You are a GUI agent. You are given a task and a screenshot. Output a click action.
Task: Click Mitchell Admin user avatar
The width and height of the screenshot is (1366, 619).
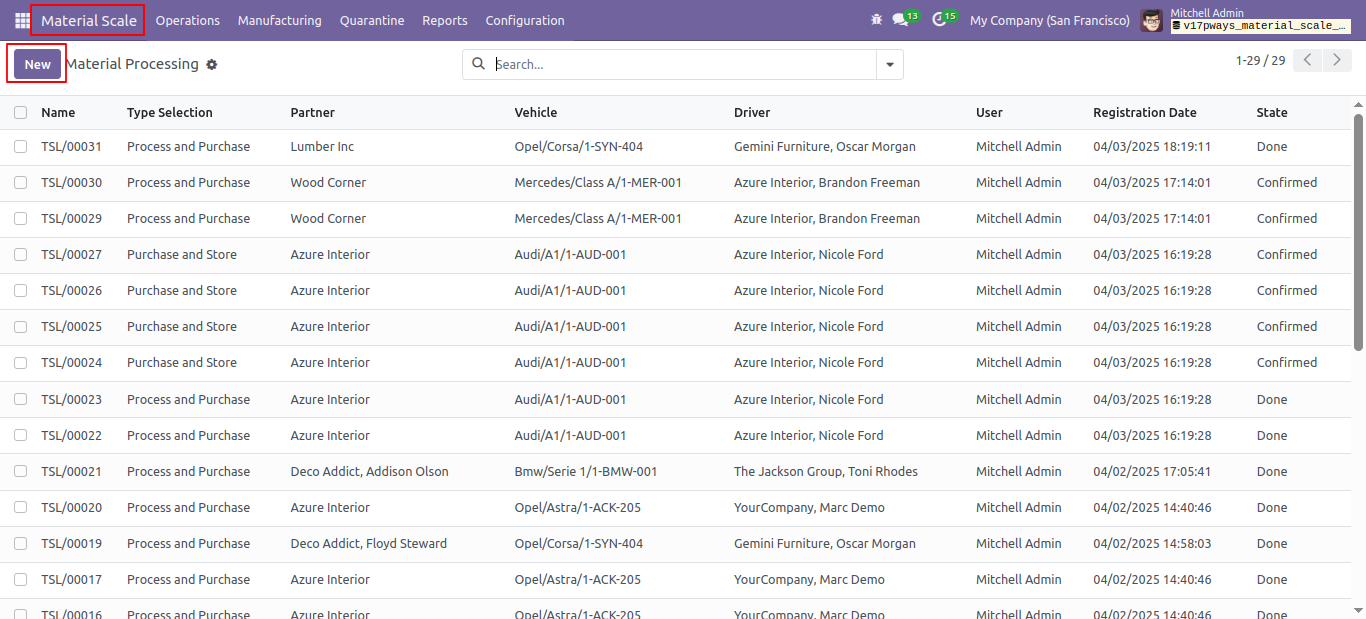1152,20
